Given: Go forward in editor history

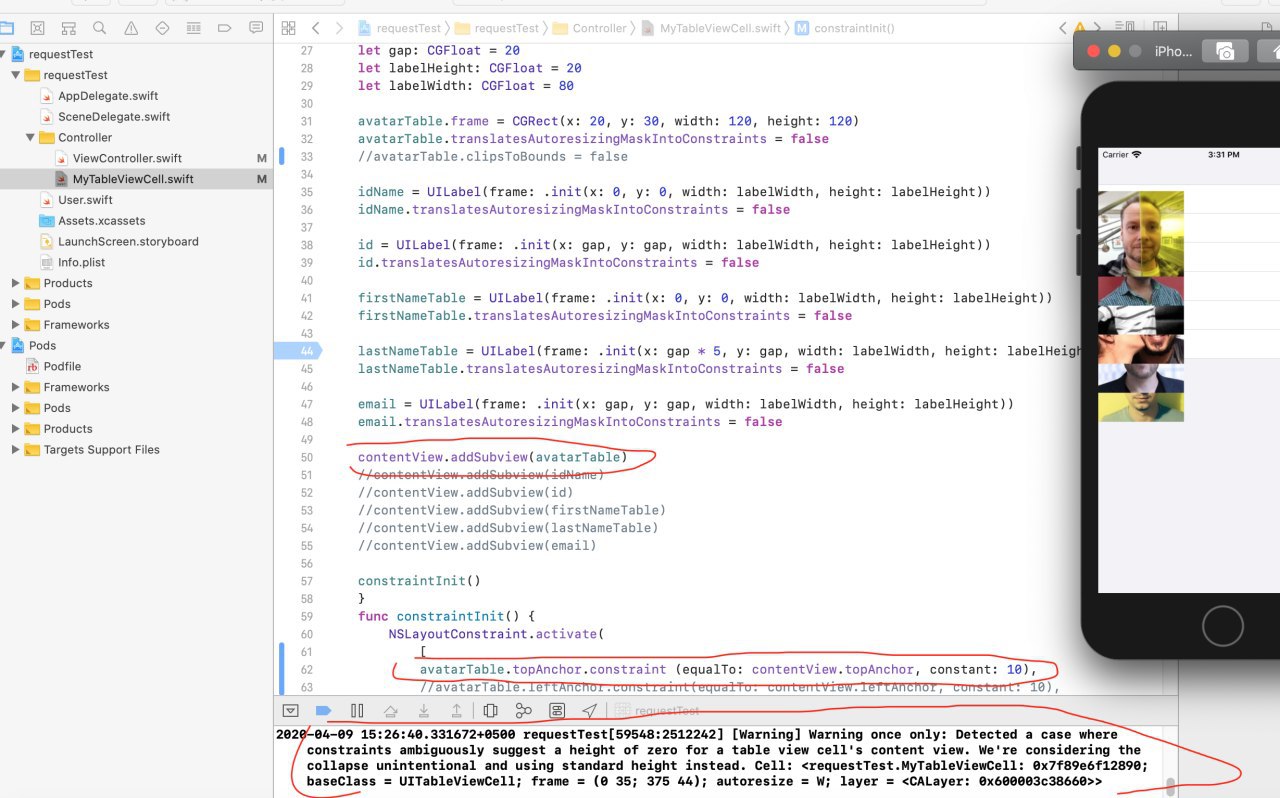Looking at the screenshot, I should [x=340, y=28].
